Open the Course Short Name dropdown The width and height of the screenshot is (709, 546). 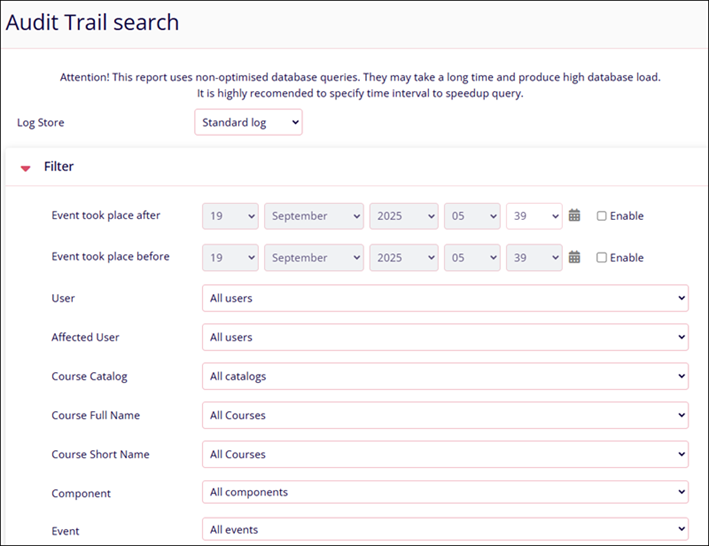[445, 454]
